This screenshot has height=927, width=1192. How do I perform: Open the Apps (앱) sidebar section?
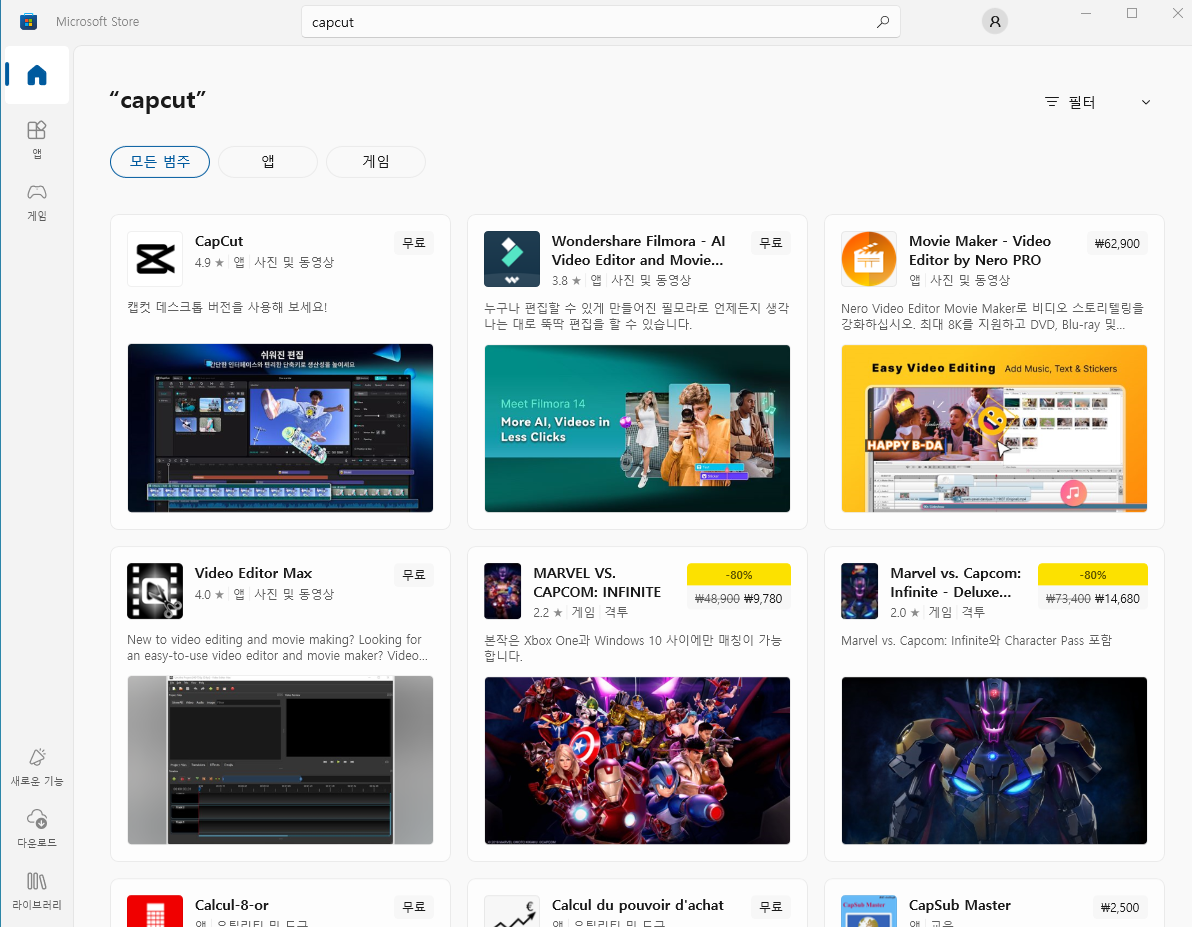point(36,139)
